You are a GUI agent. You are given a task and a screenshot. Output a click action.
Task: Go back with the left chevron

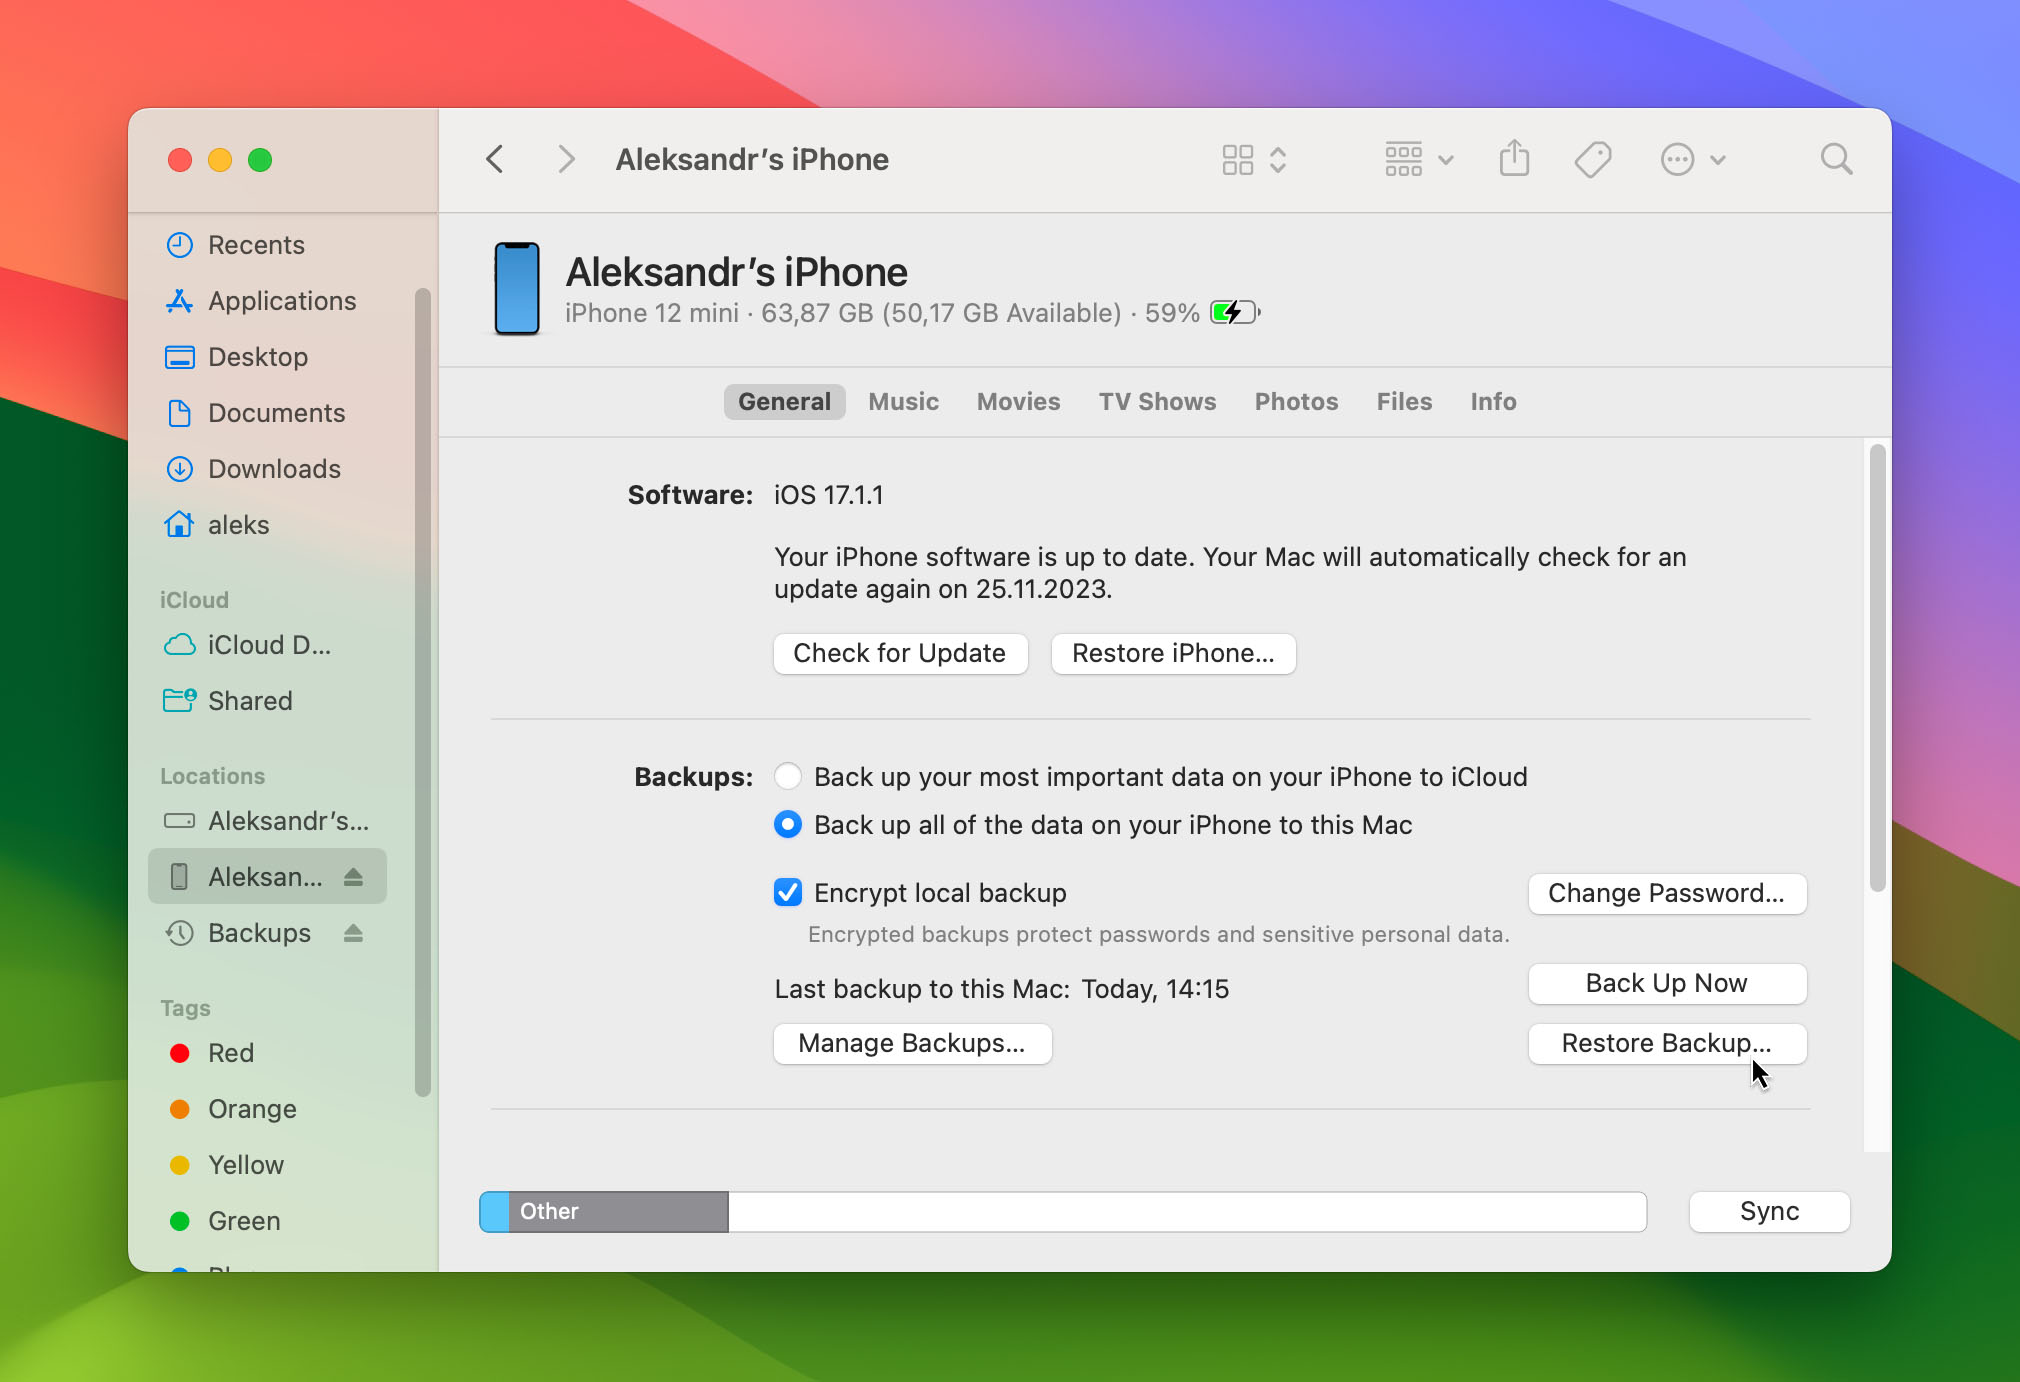pos(495,159)
